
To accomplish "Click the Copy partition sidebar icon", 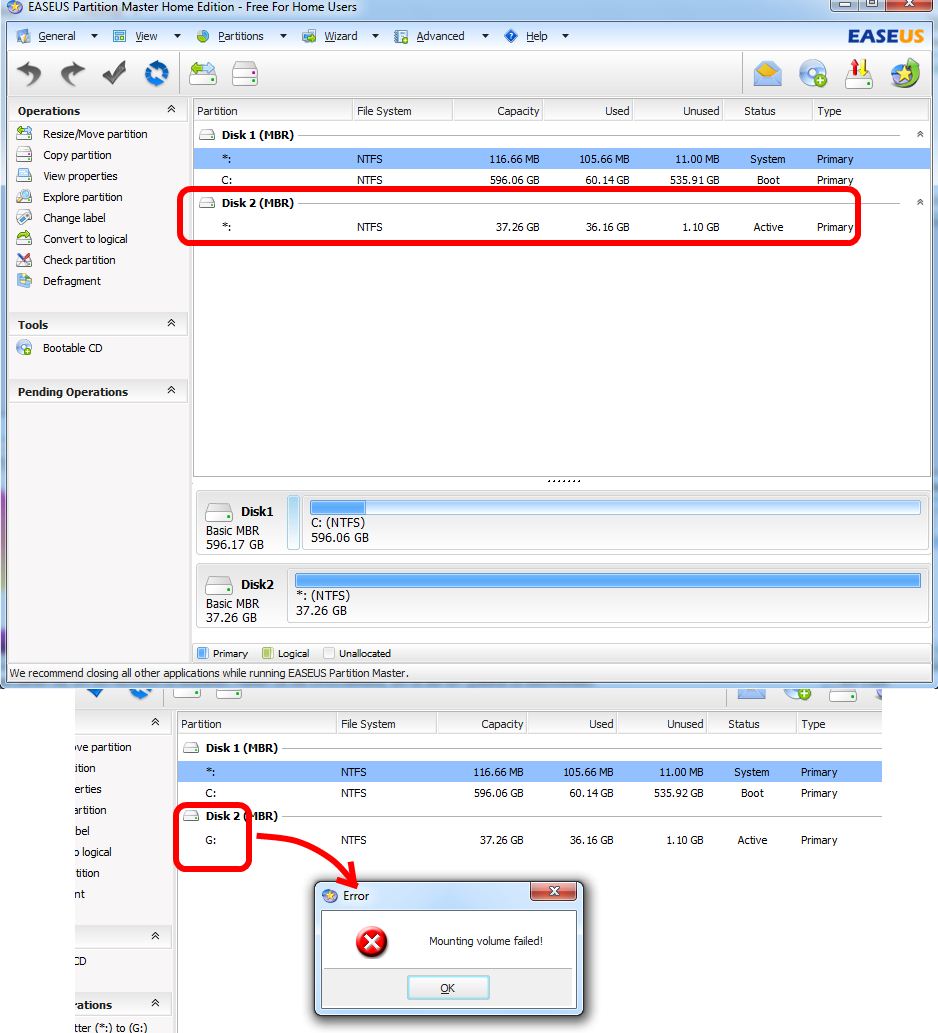I will click(24, 155).
